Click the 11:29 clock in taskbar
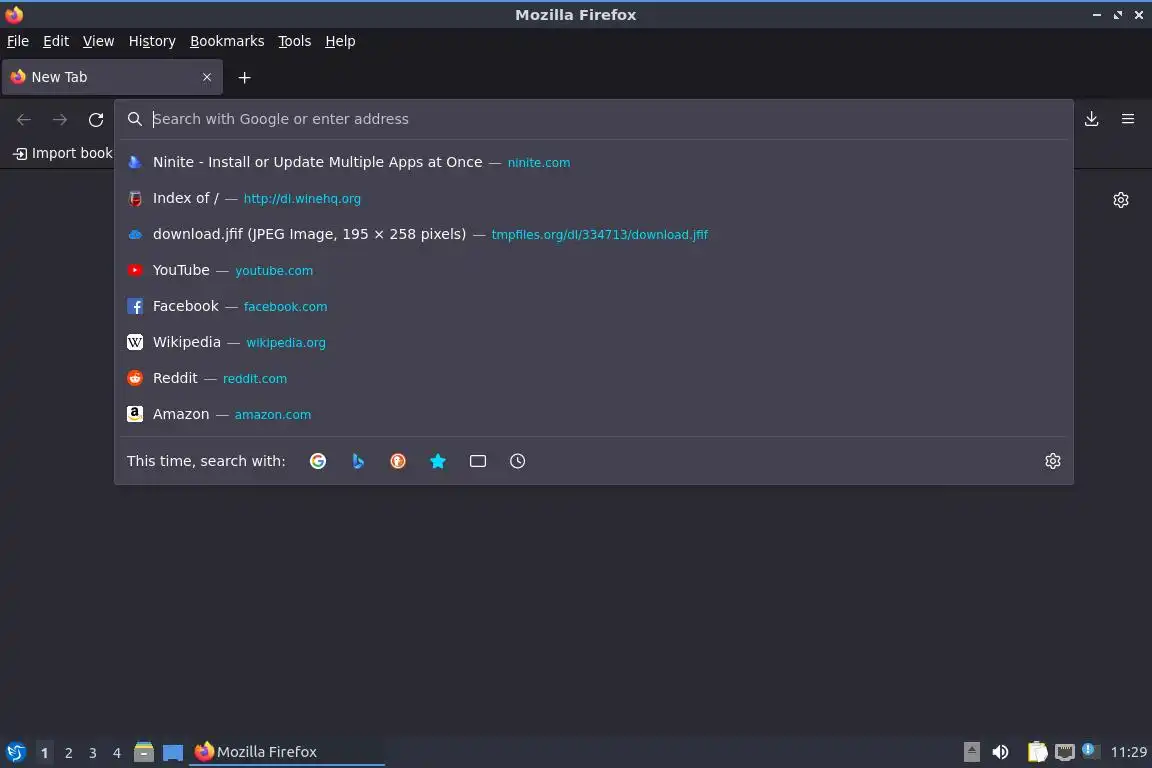The height and width of the screenshot is (768, 1152). 1128,752
